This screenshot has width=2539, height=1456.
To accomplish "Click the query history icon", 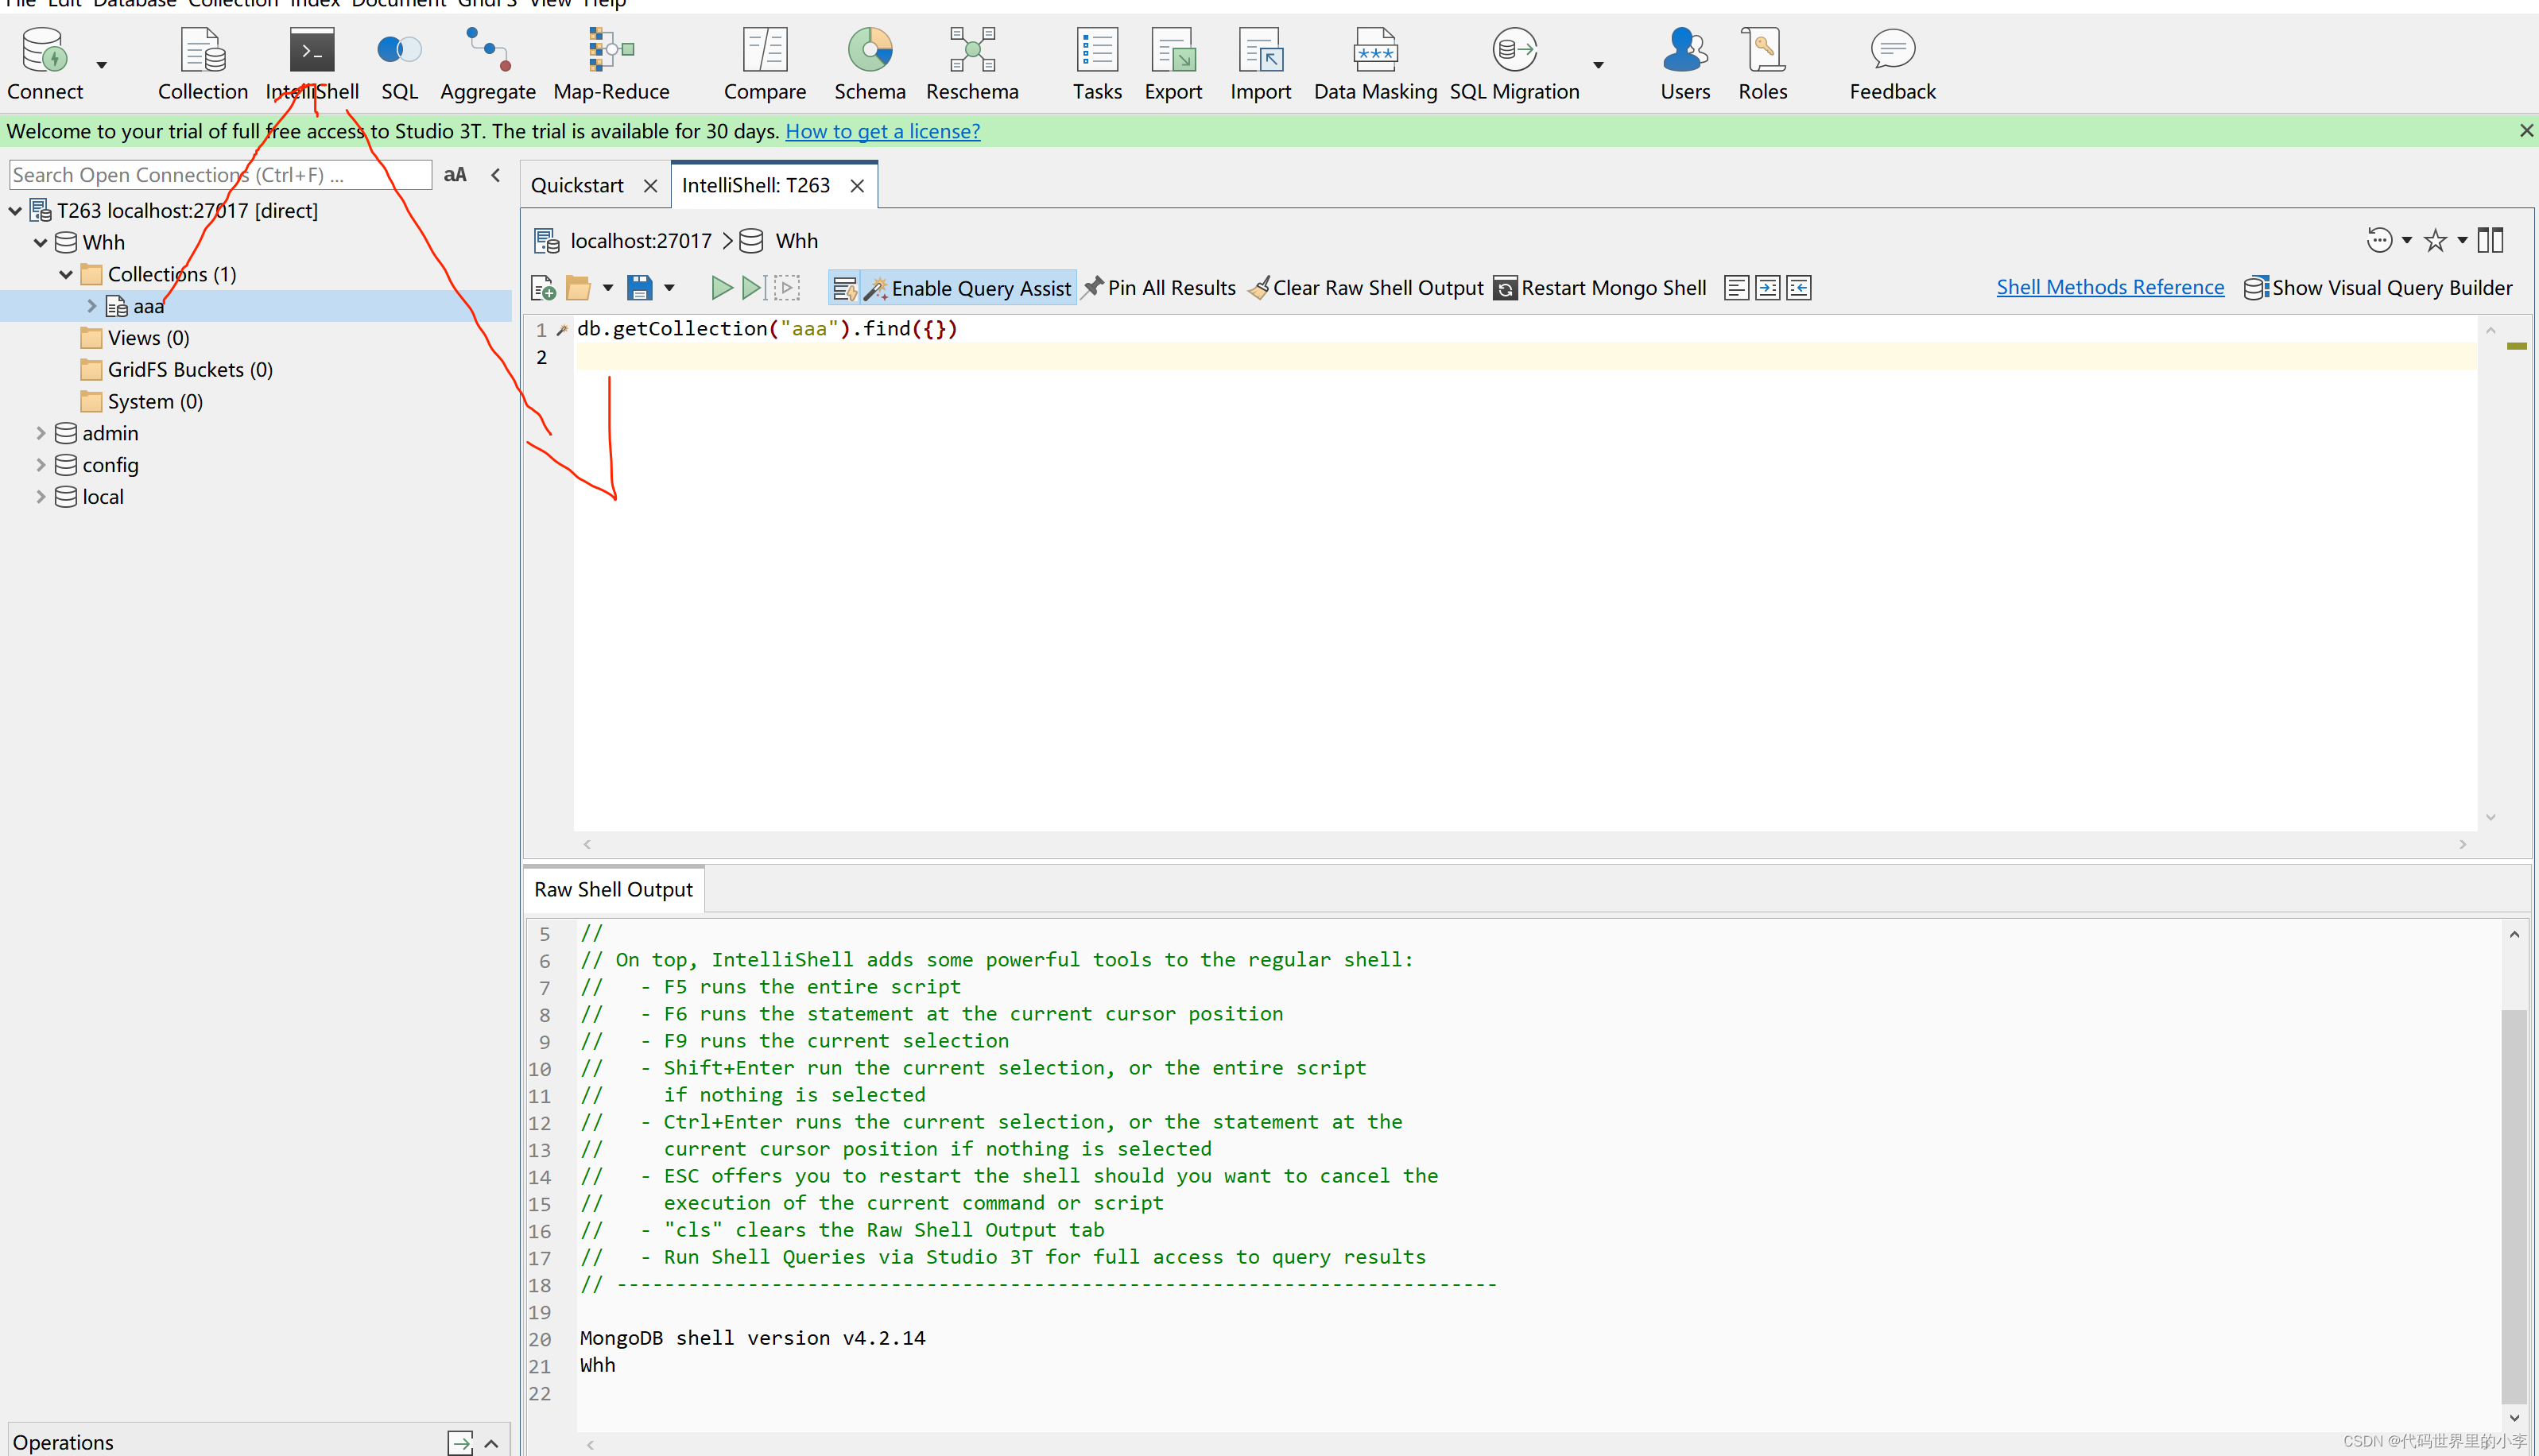I will pyautogui.click(x=2380, y=240).
